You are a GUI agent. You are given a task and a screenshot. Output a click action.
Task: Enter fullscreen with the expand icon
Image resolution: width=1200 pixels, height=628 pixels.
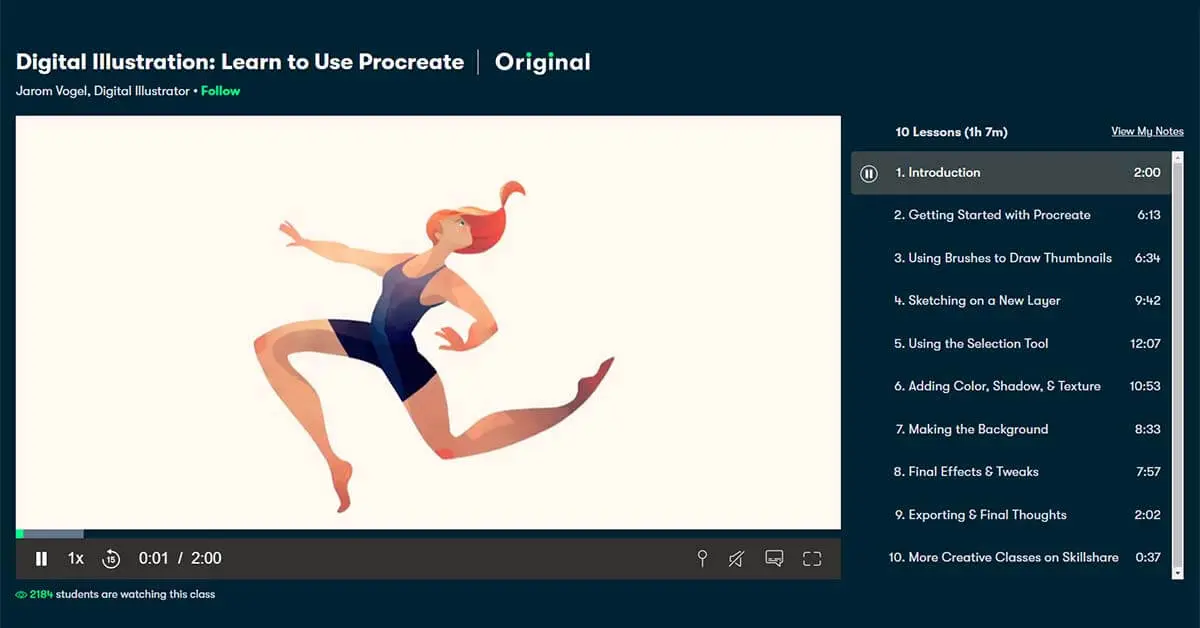click(x=812, y=559)
